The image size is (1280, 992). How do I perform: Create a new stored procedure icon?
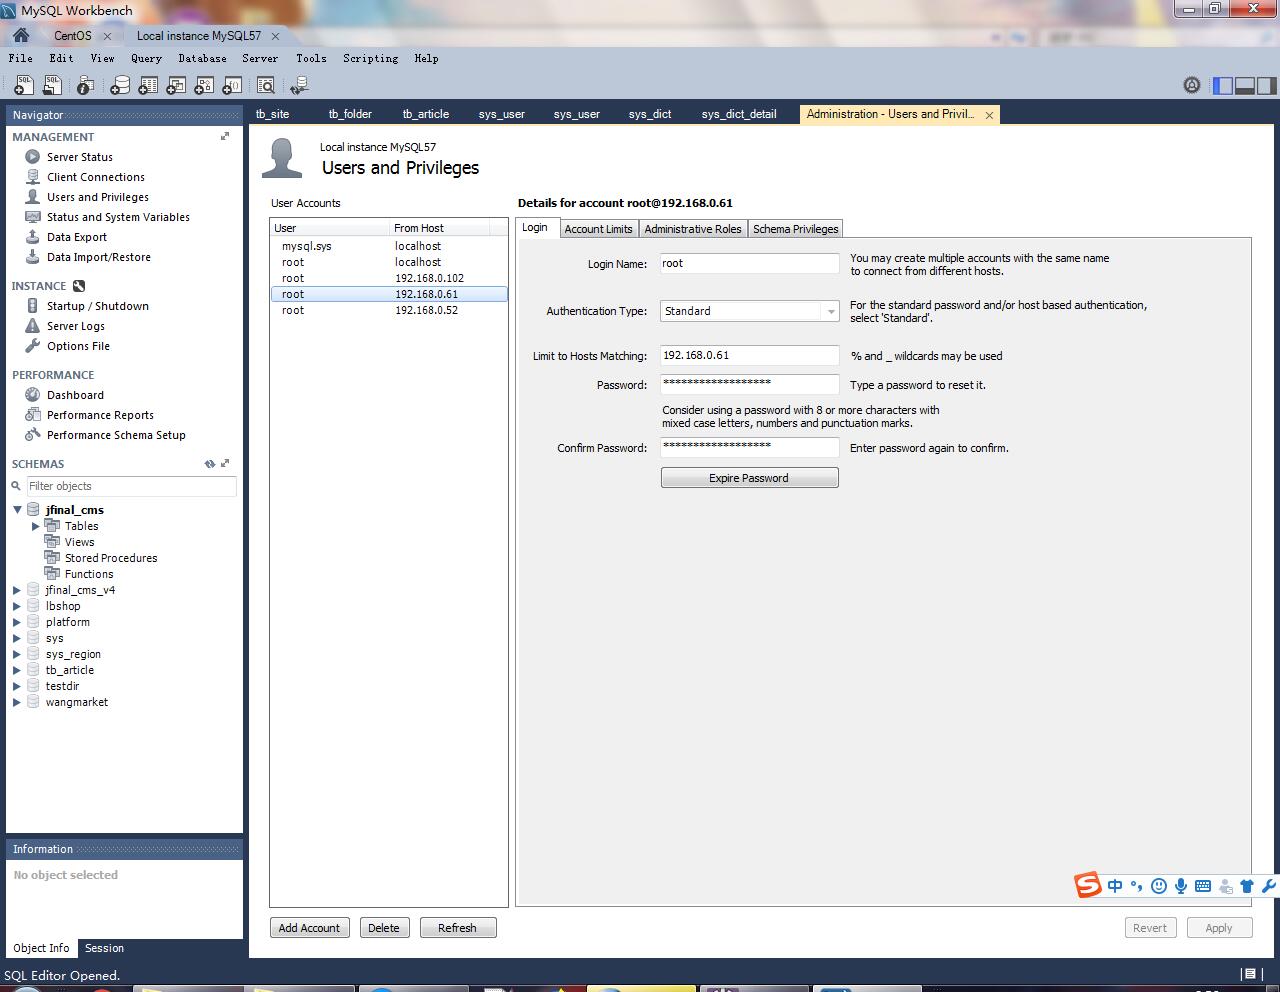(x=204, y=86)
